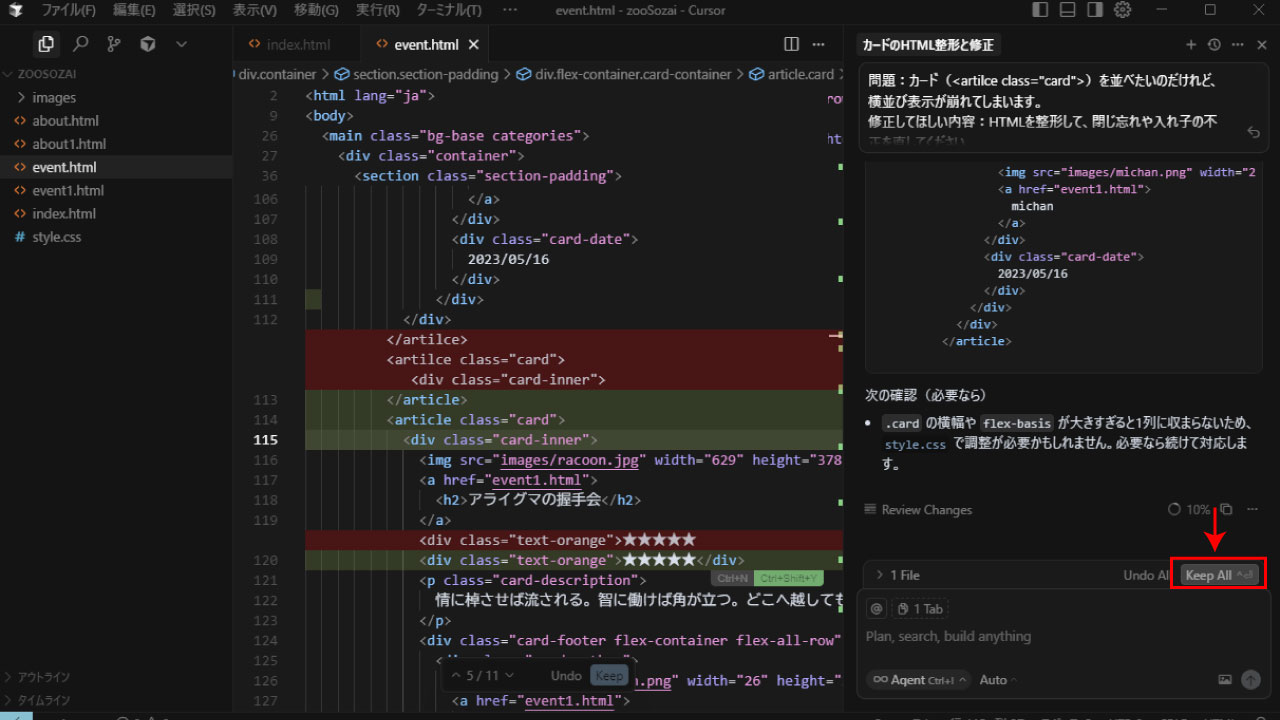Open ファイル(F) menu

[68, 10]
